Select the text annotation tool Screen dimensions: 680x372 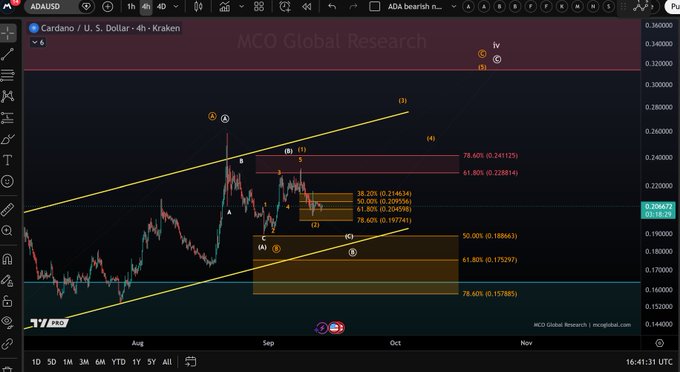click(7, 160)
